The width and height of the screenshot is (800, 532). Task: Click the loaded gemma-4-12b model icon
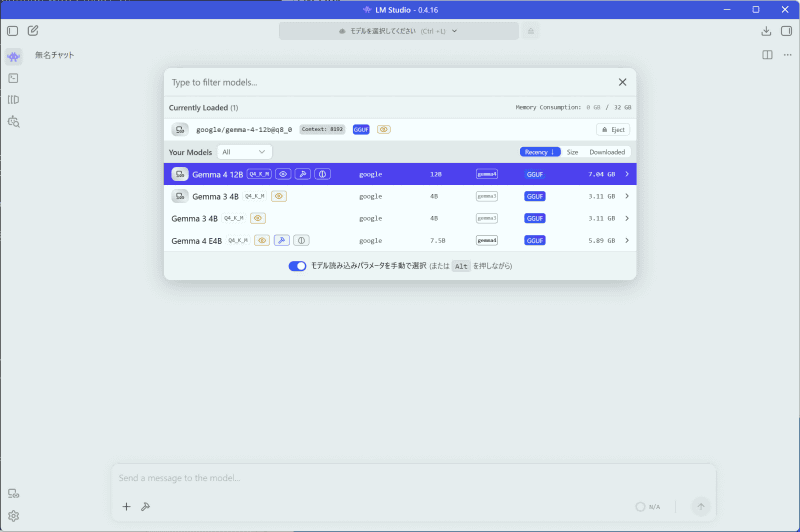click(x=180, y=130)
